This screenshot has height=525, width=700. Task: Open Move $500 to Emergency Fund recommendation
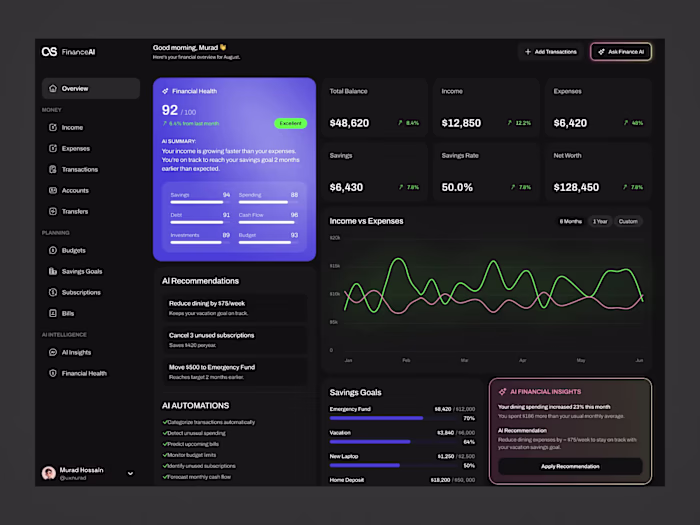234,372
